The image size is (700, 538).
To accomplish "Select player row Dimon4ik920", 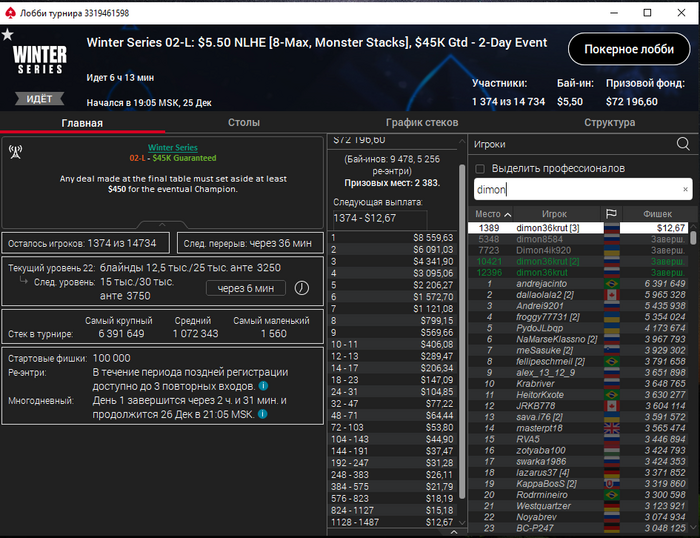I will click(579, 250).
